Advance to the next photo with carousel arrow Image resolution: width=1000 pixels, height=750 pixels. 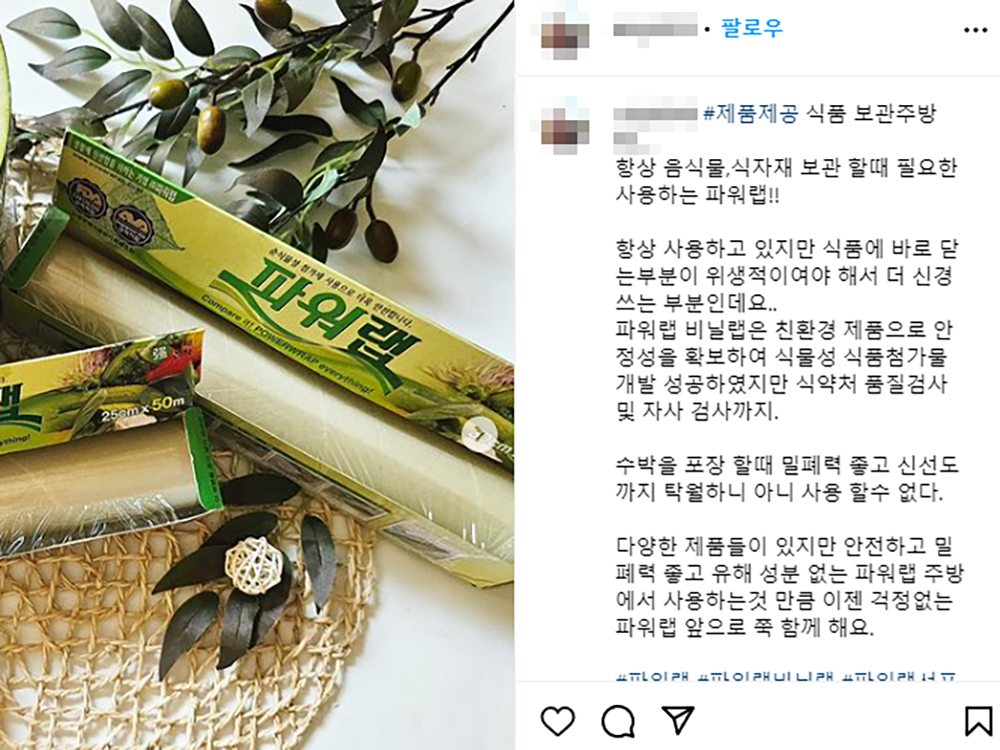click(x=480, y=435)
